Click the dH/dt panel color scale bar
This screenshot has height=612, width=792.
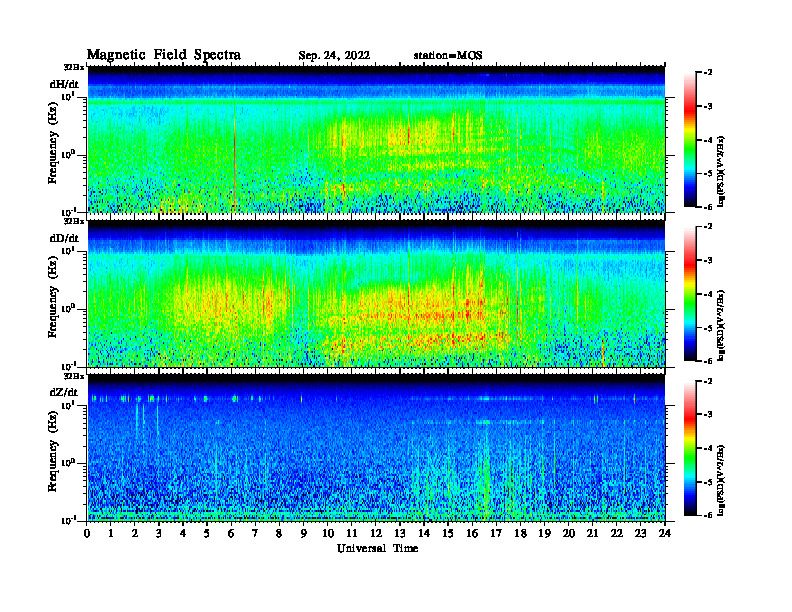pyautogui.click(x=690, y=139)
